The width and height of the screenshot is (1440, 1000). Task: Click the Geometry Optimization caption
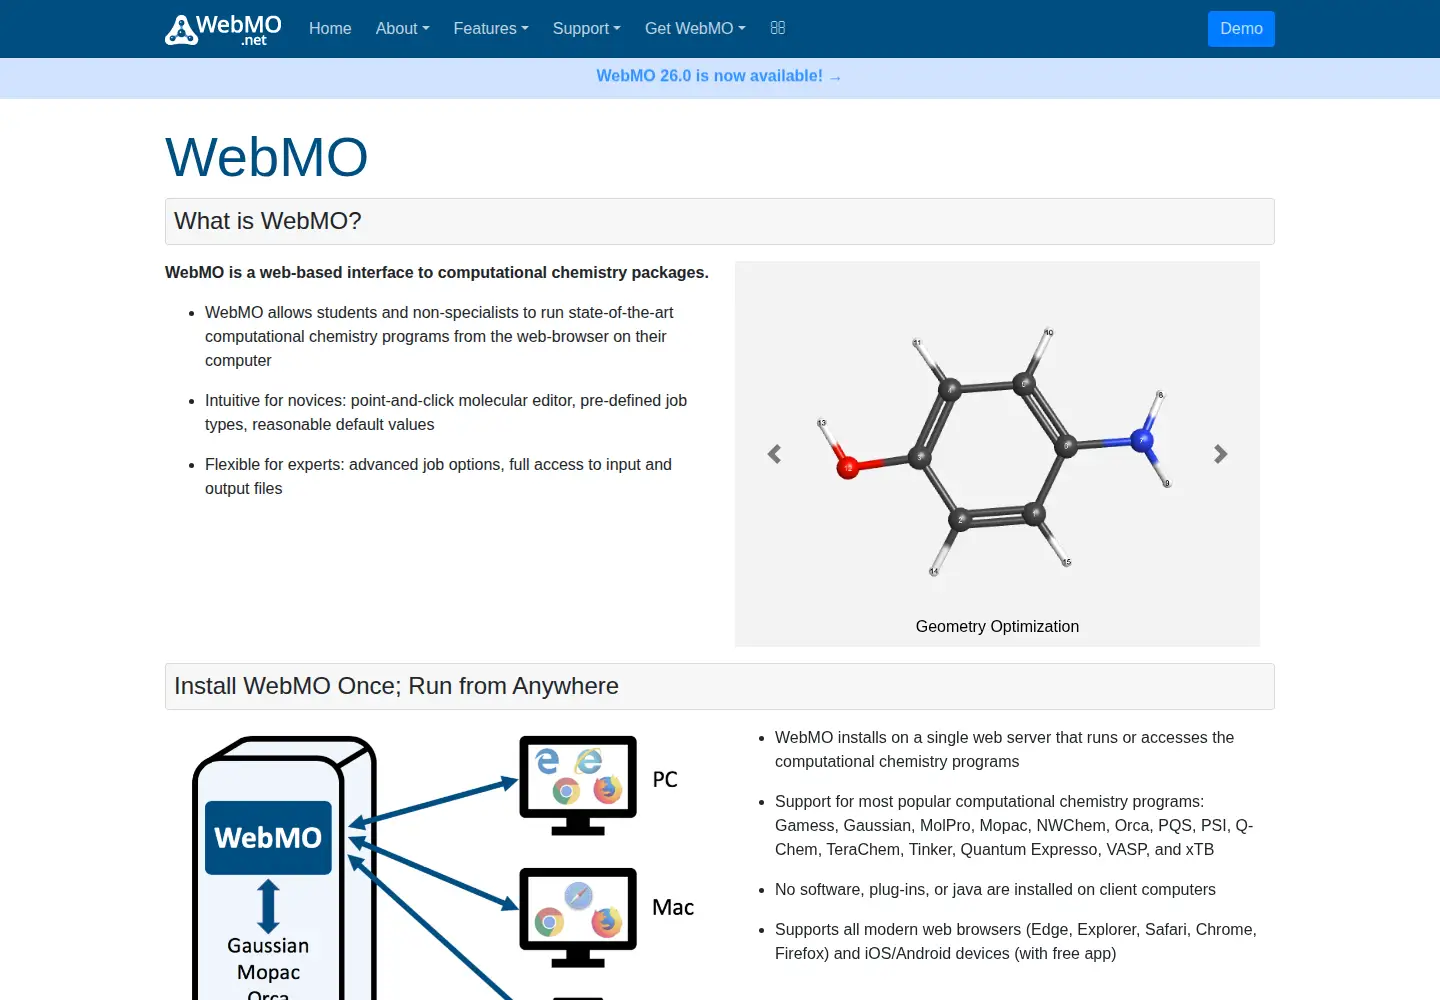pyautogui.click(x=997, y=626)
